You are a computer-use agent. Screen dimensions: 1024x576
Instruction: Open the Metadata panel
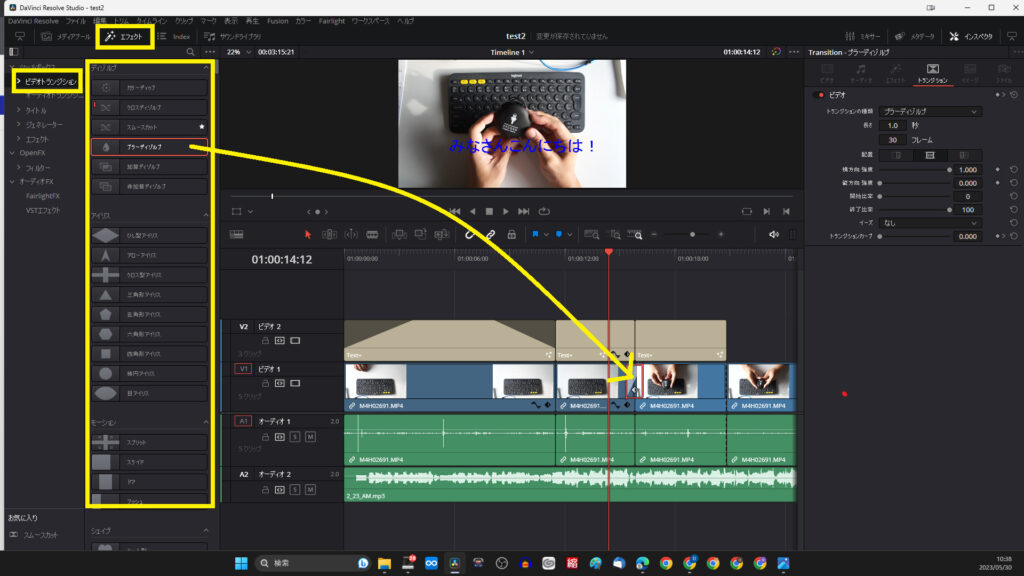[915, 37]
